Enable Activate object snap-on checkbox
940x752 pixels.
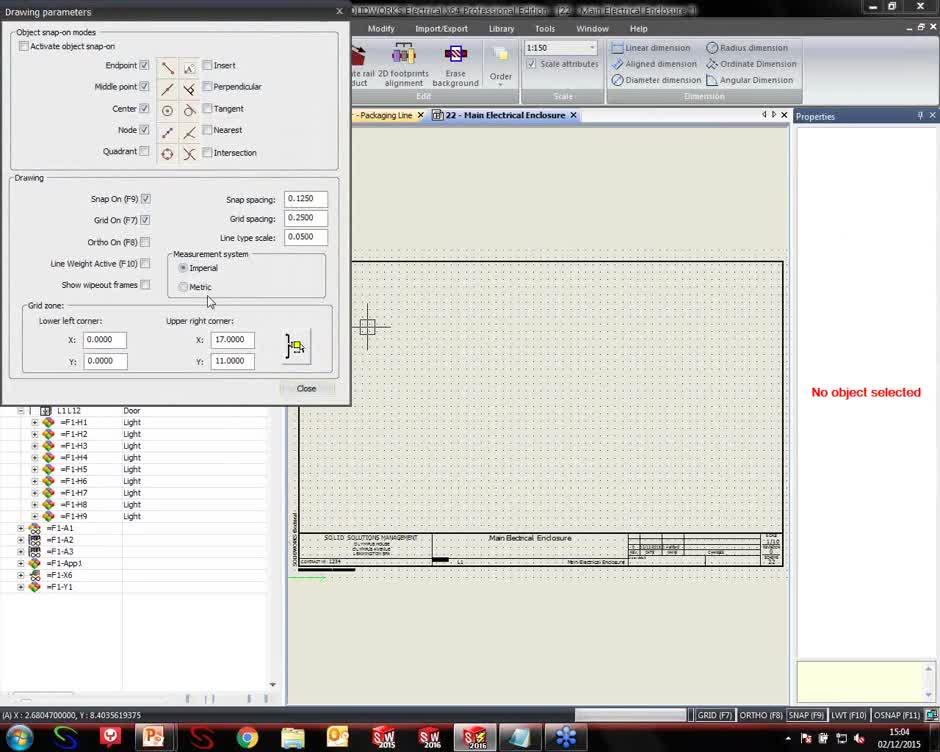24,46
